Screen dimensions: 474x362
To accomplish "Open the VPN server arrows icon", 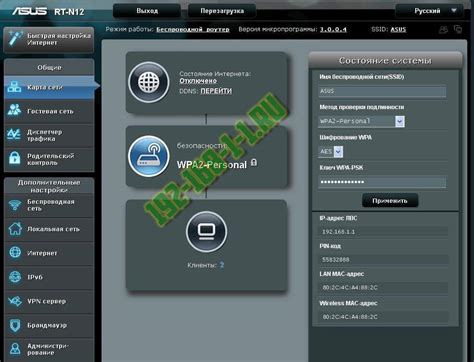I will [15, 301].
